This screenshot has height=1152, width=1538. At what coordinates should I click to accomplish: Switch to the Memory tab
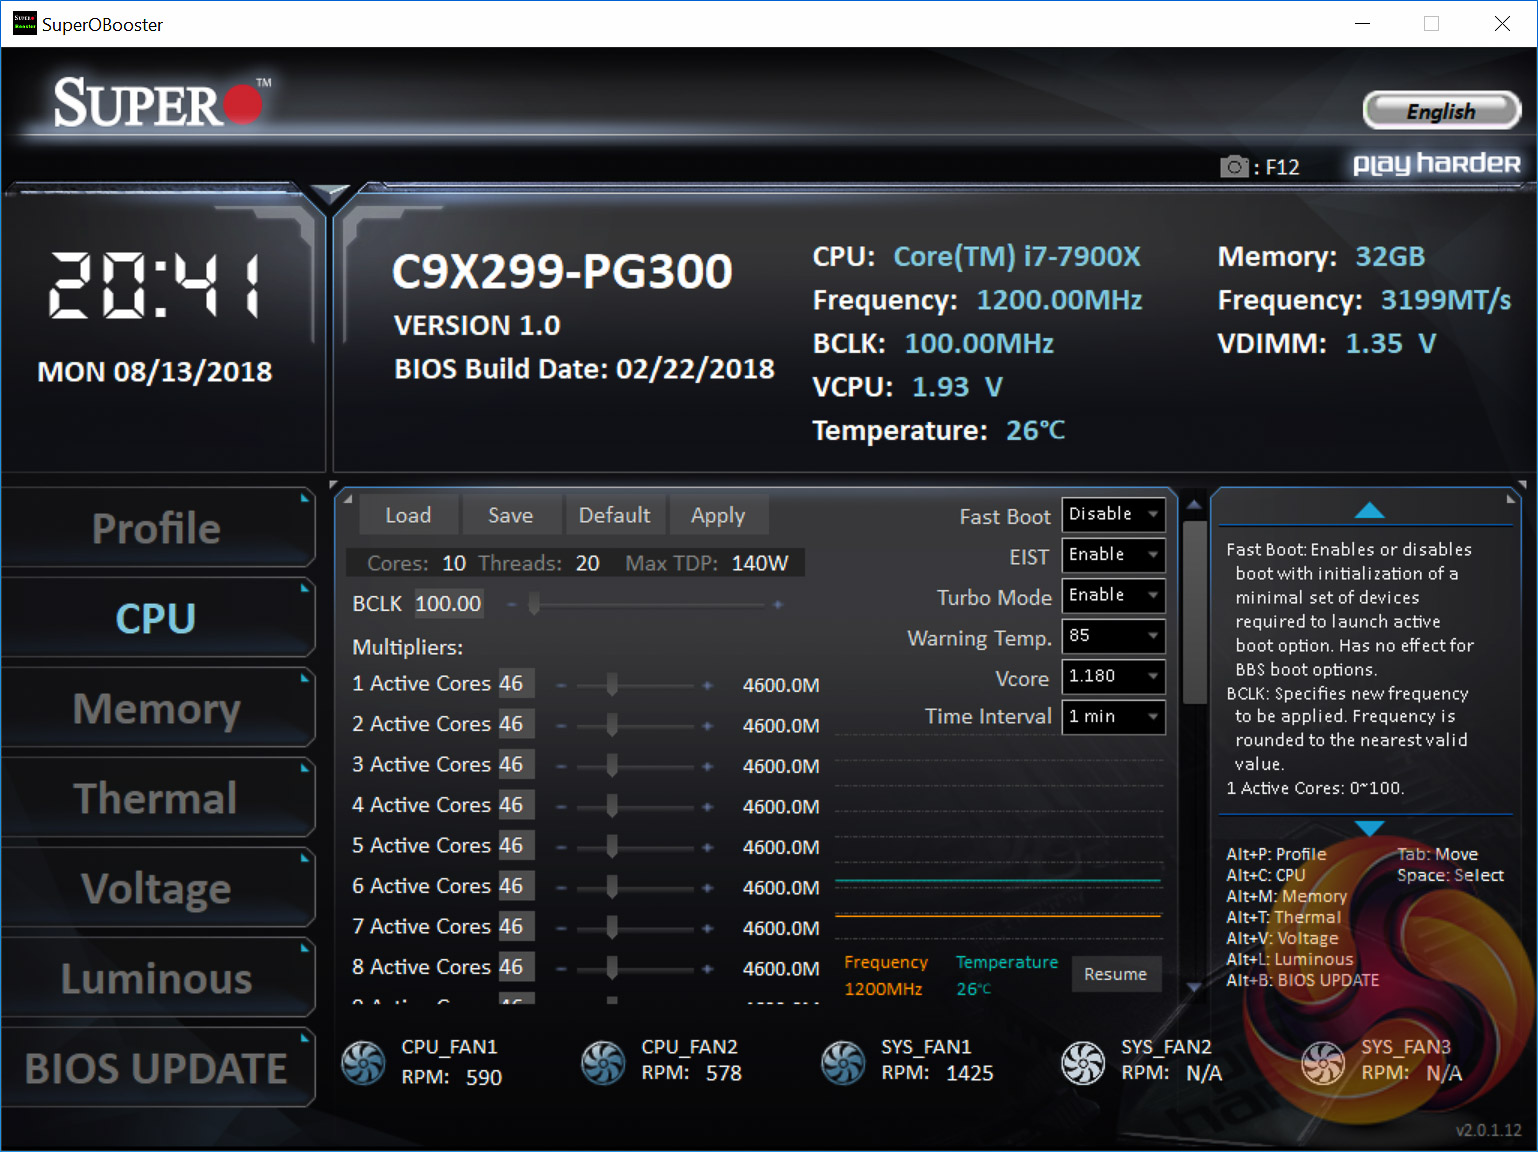[x=157, y=709]
